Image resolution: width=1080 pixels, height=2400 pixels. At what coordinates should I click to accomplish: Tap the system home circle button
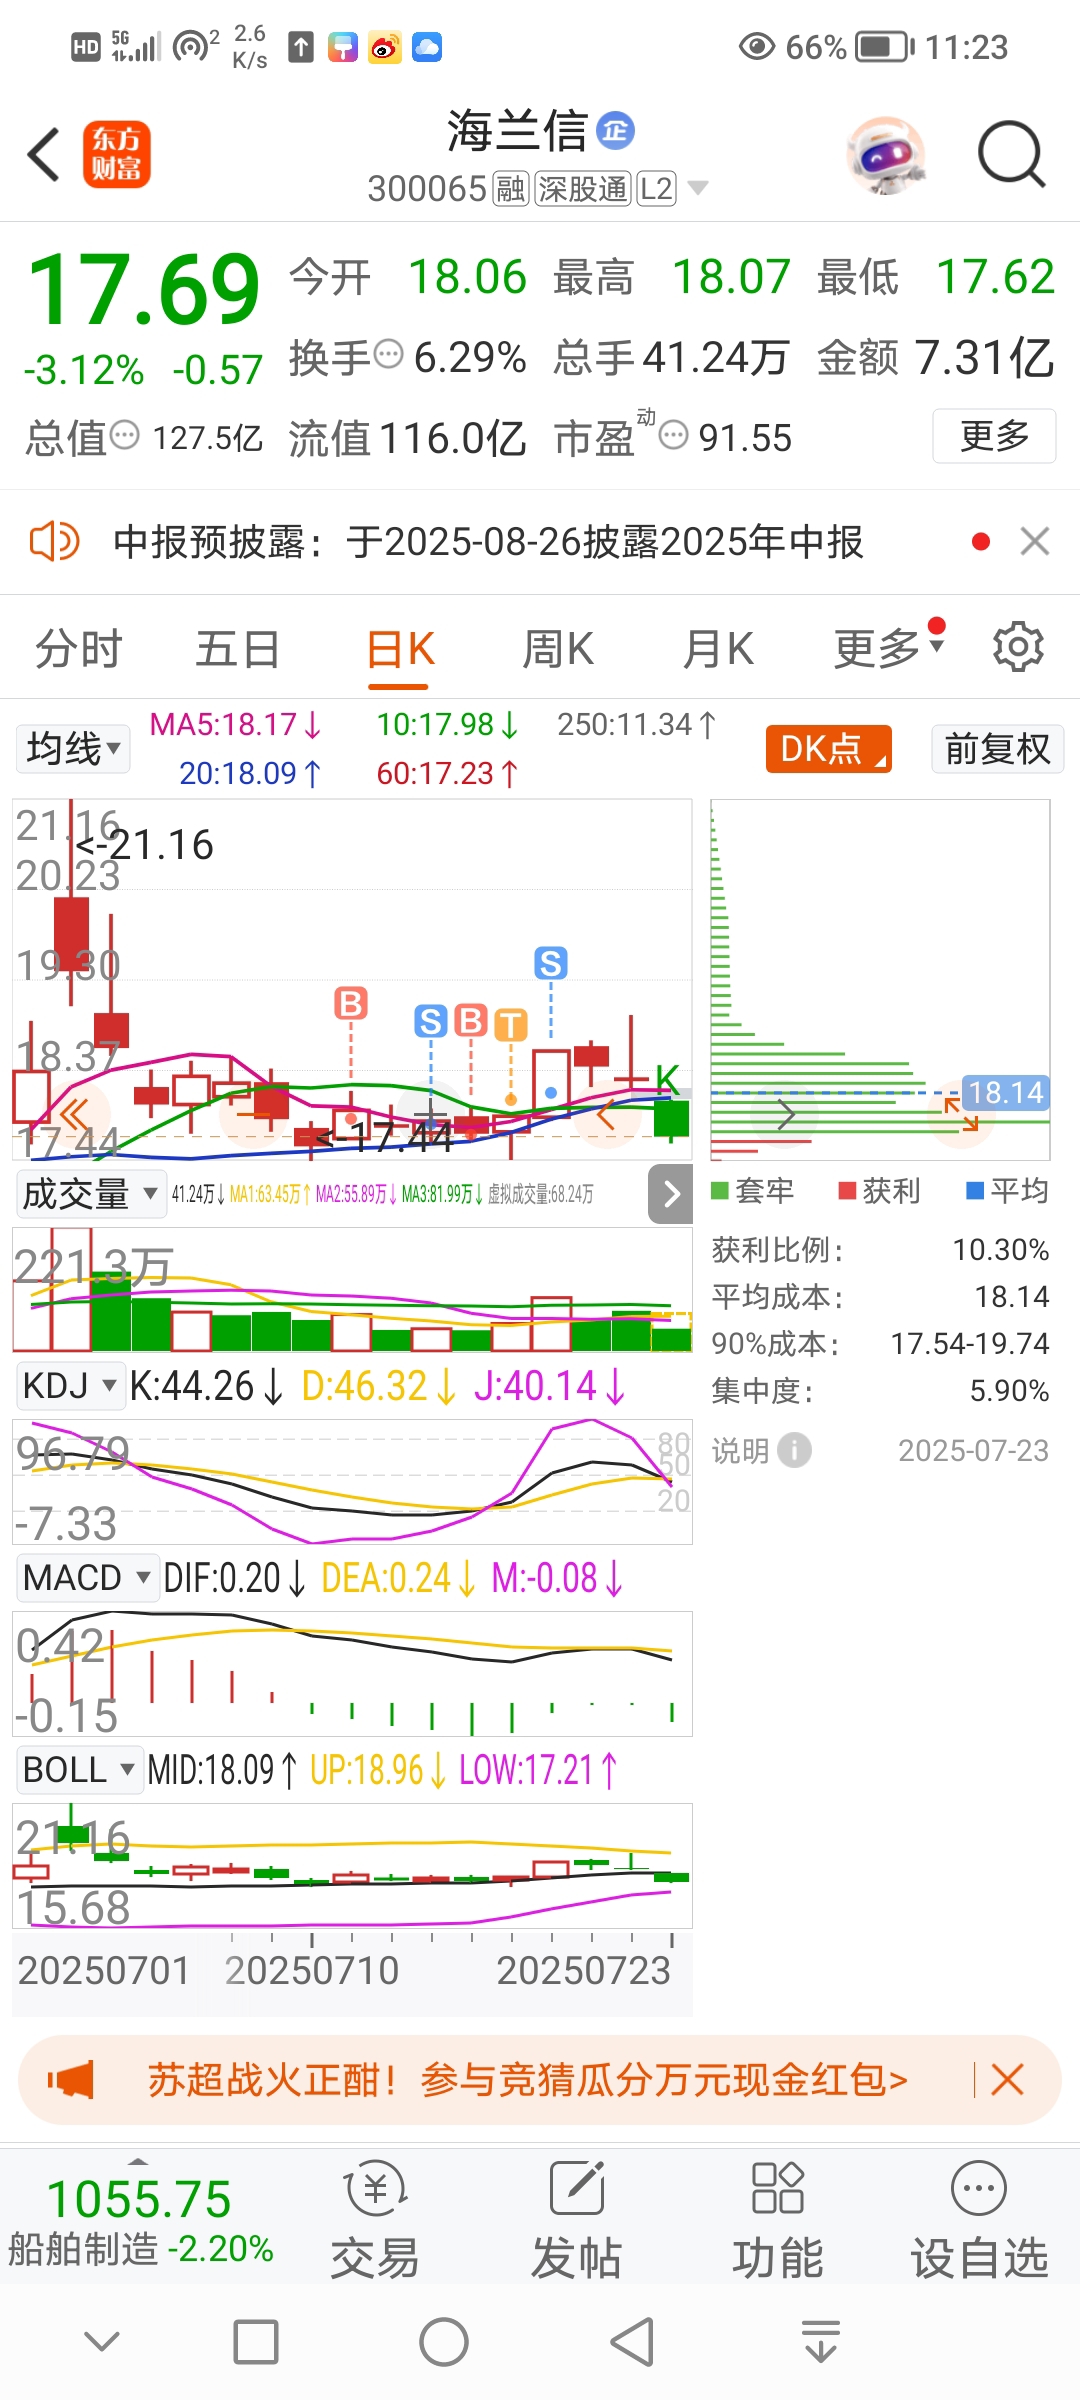pos(444,2342)
